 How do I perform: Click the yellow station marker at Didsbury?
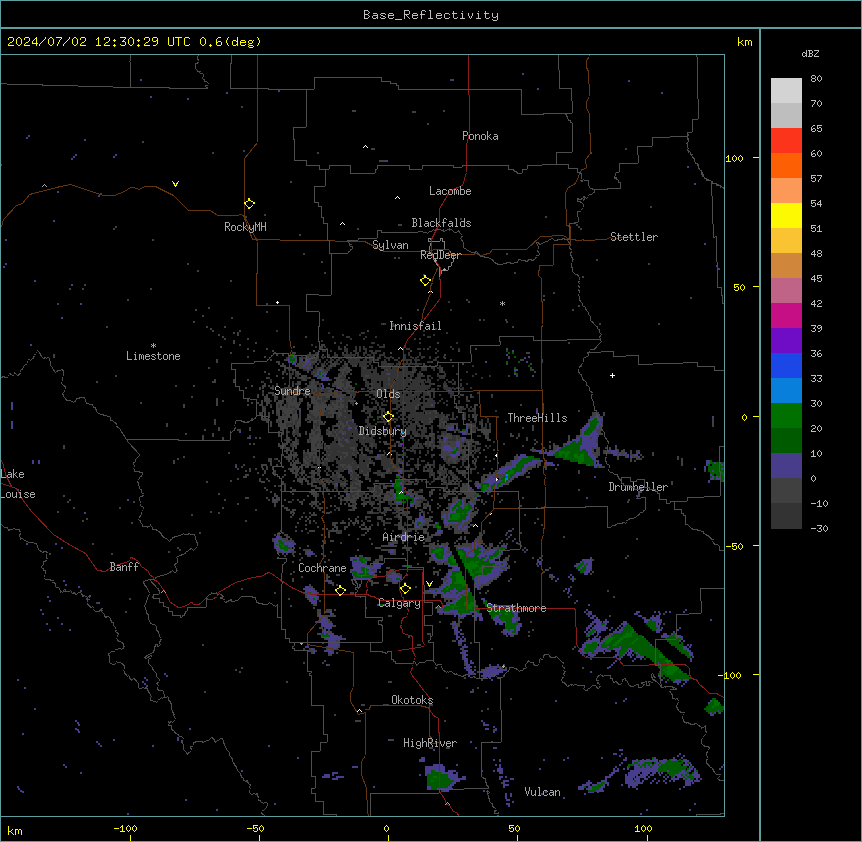click(x=388, y=417)
